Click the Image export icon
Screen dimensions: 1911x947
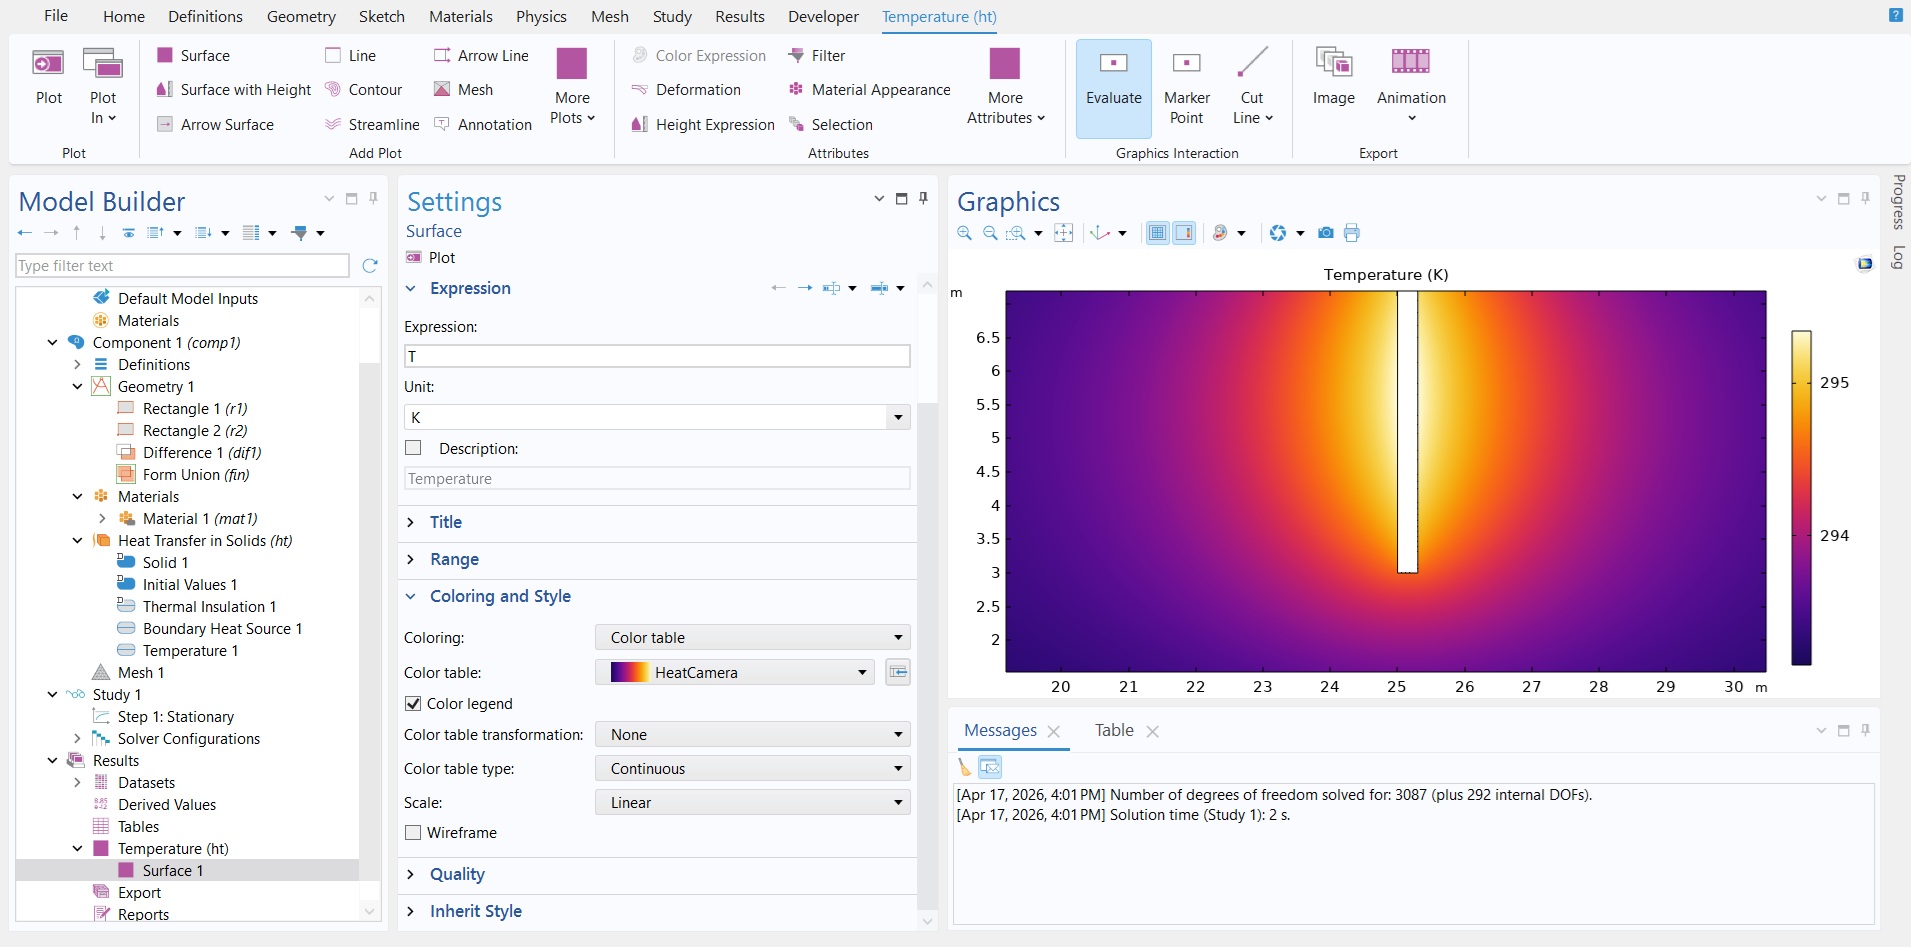tap(1333, 62)
